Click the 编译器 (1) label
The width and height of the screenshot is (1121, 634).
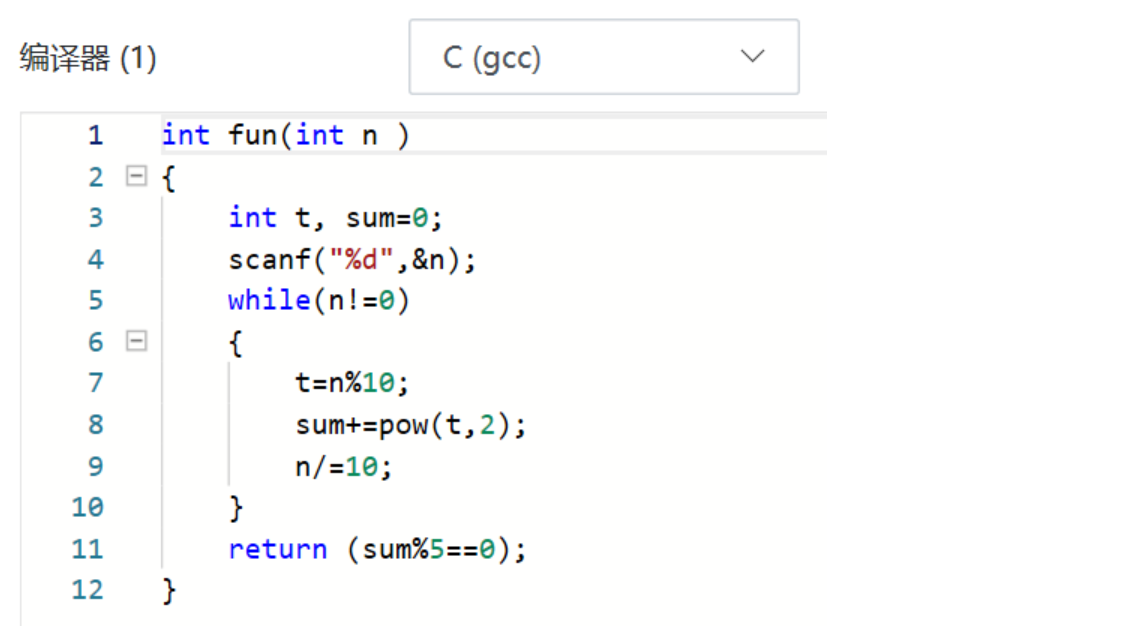click(88, 58)
